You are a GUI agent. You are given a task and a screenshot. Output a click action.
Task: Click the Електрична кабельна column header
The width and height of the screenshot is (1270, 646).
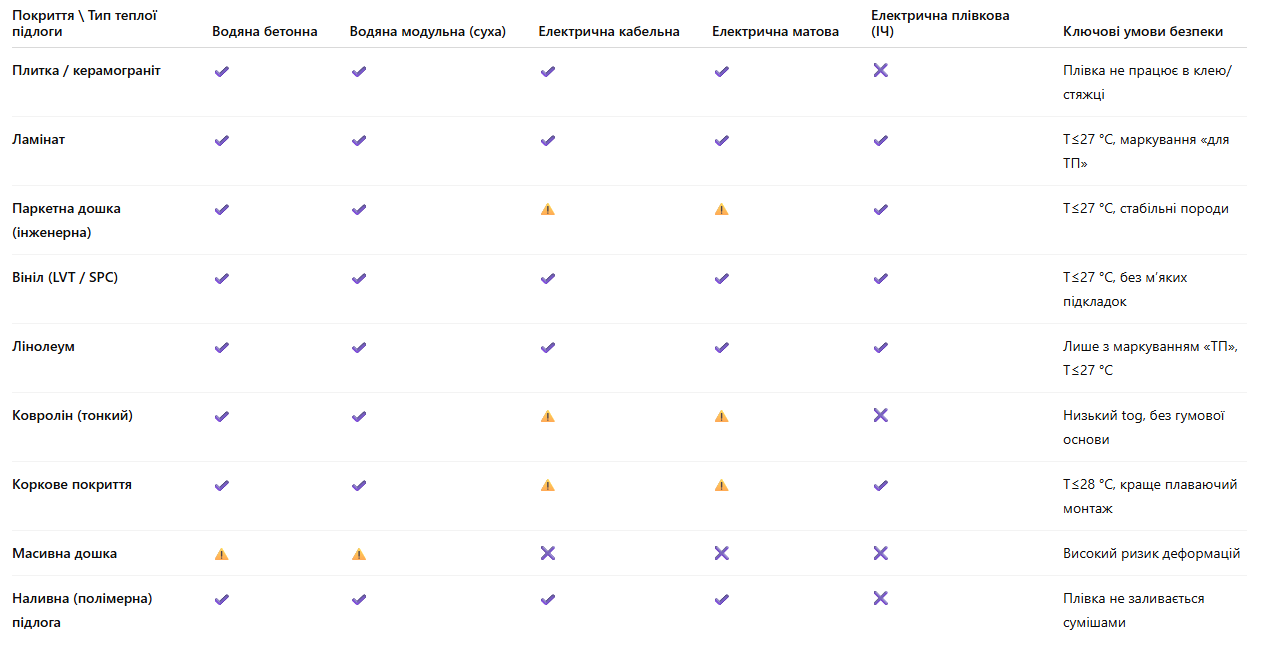608,31
